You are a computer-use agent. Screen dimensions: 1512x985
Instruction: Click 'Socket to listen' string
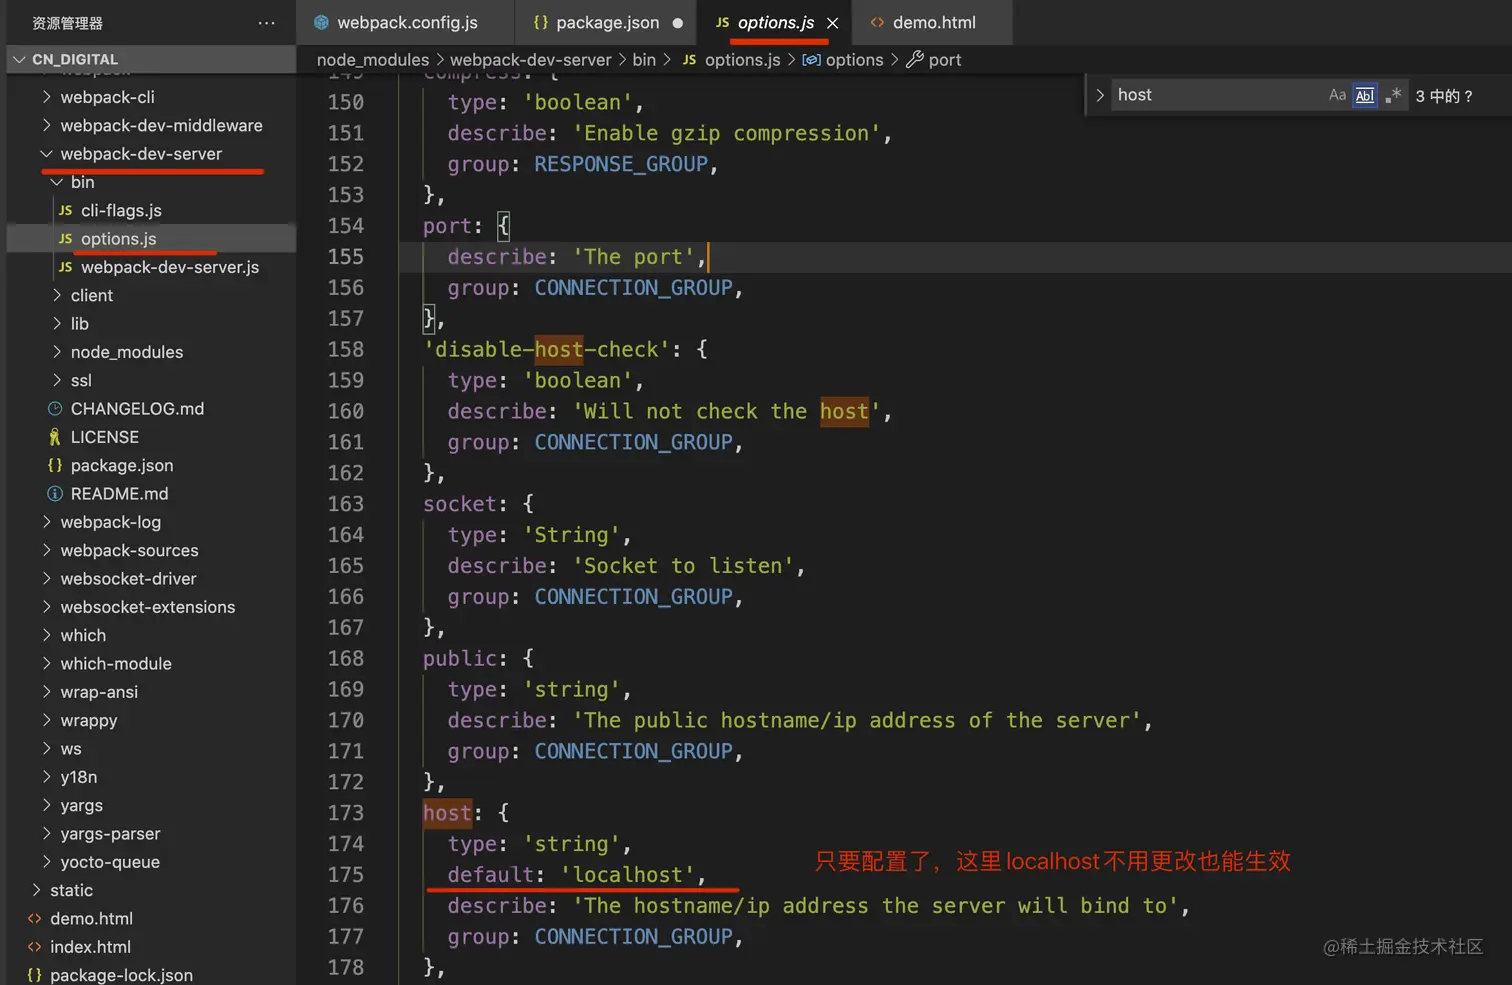click(683, 566)
